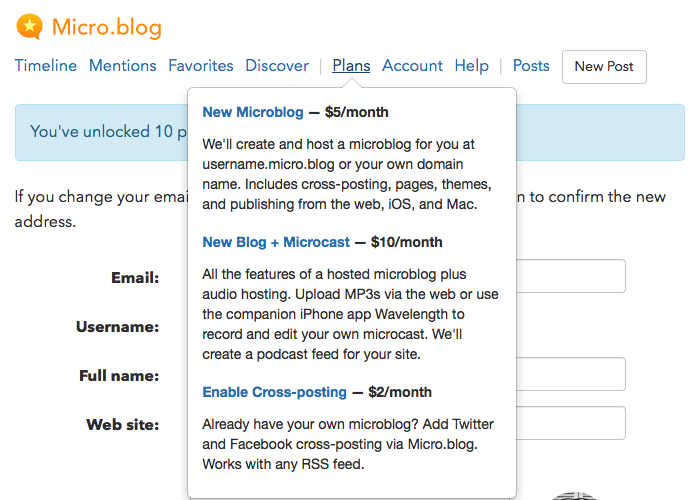
Task: Go to Mentions
Action: 123,65
